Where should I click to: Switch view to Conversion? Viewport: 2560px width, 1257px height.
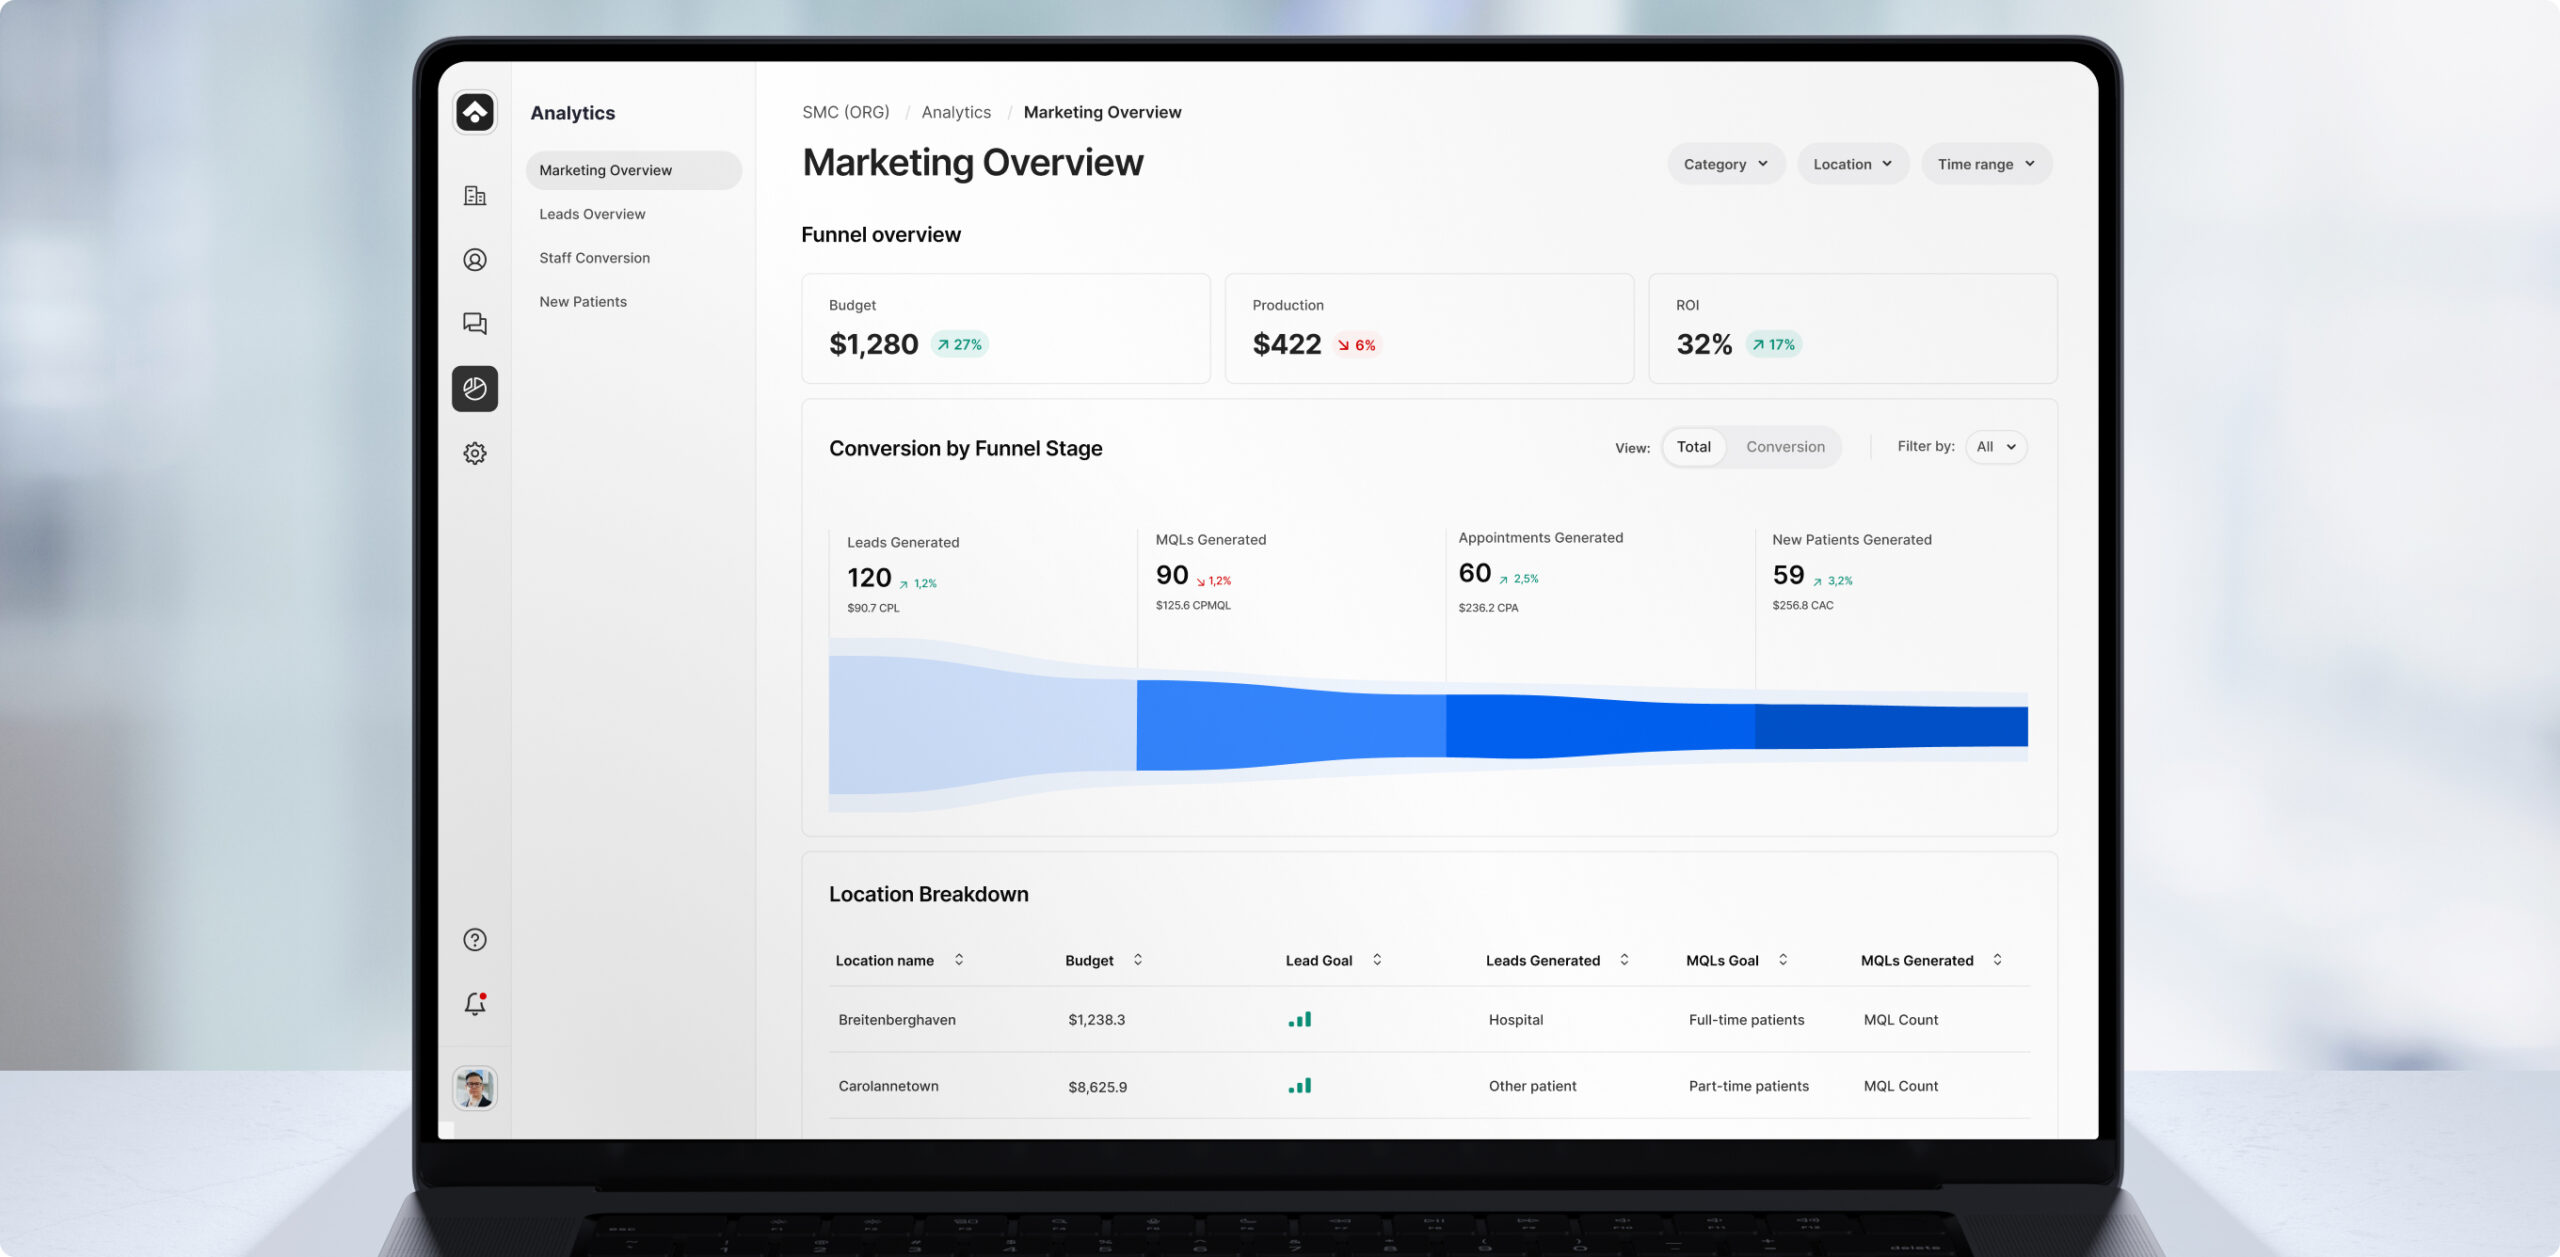[1785, 447]
